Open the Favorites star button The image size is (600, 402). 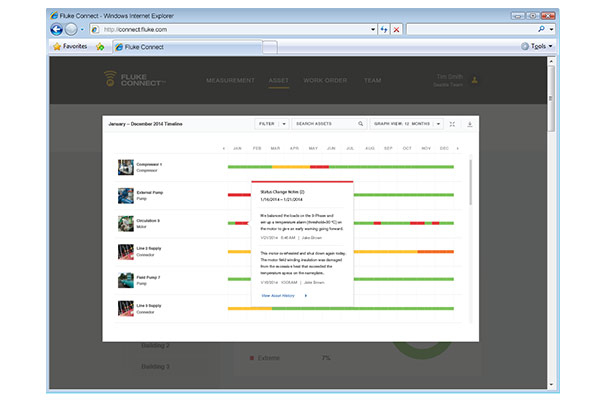[x=67, y=47]
